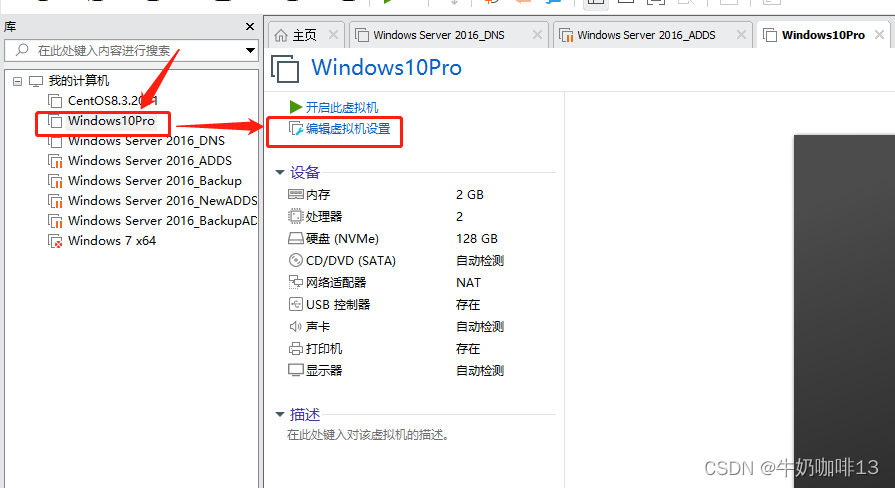This screenshot has width=895, height=488.
Task: Select Windows Server 2016_BackupAD VM
Action: tap(163, 221)
